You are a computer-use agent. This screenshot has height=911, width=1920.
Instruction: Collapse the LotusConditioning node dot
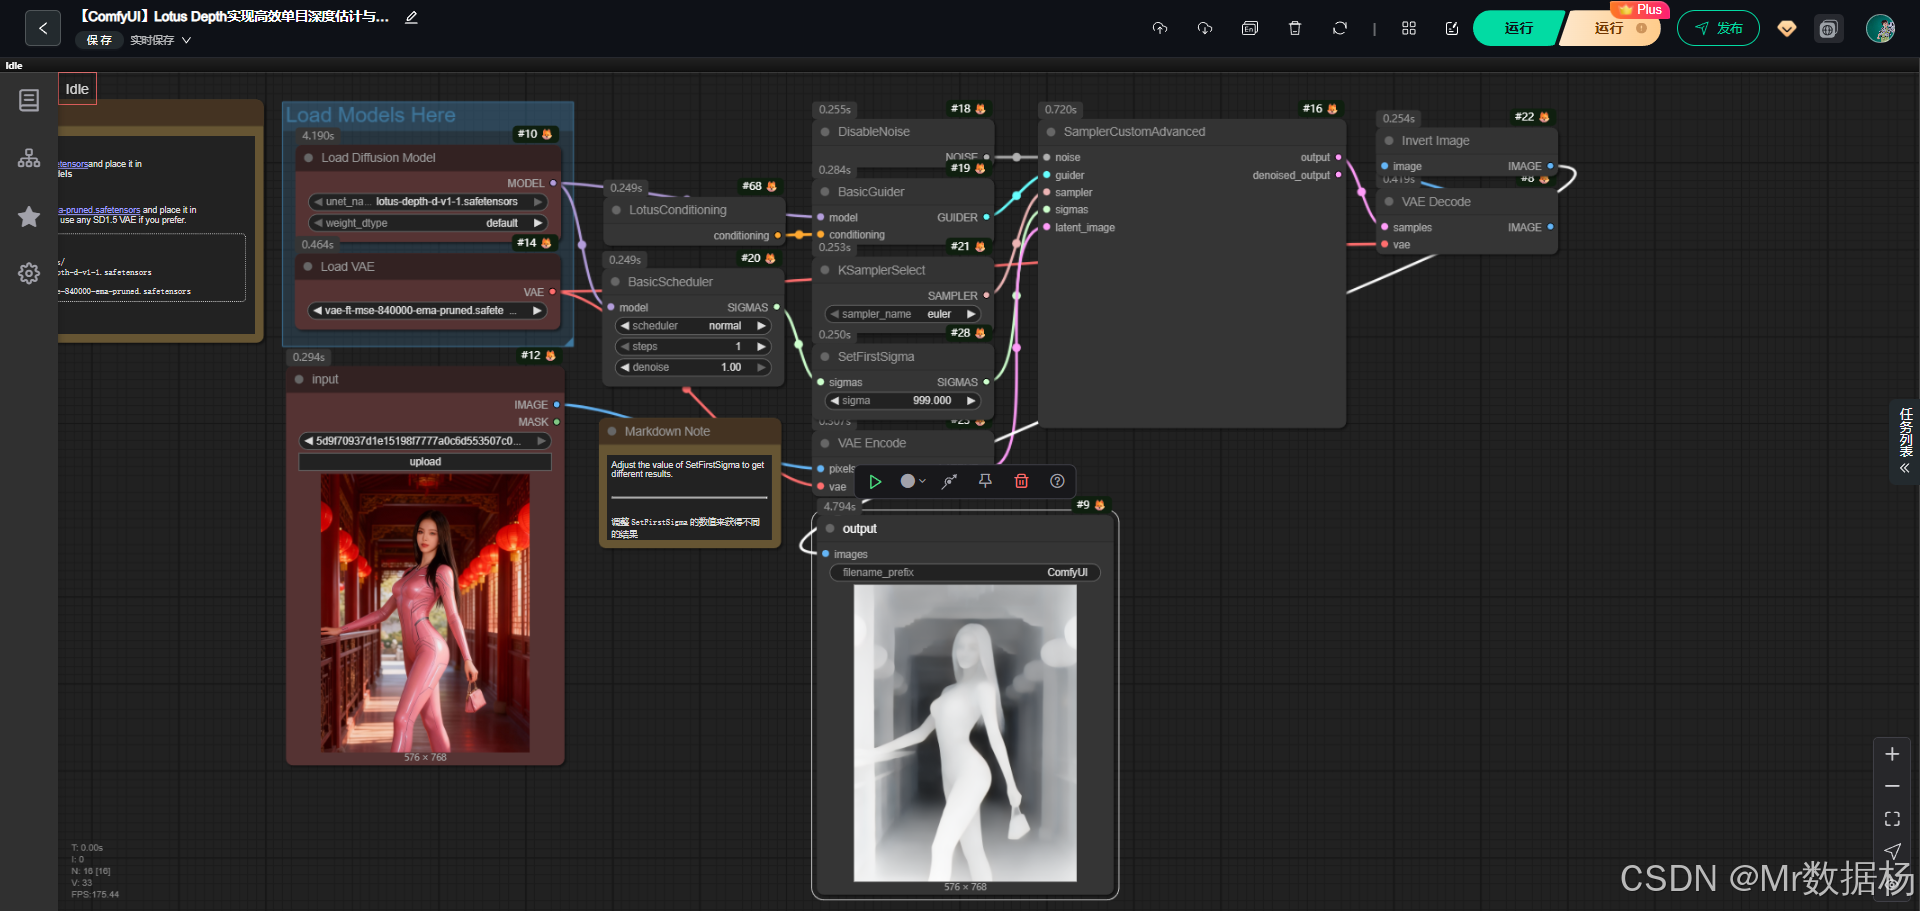click(x=617, y=210)
